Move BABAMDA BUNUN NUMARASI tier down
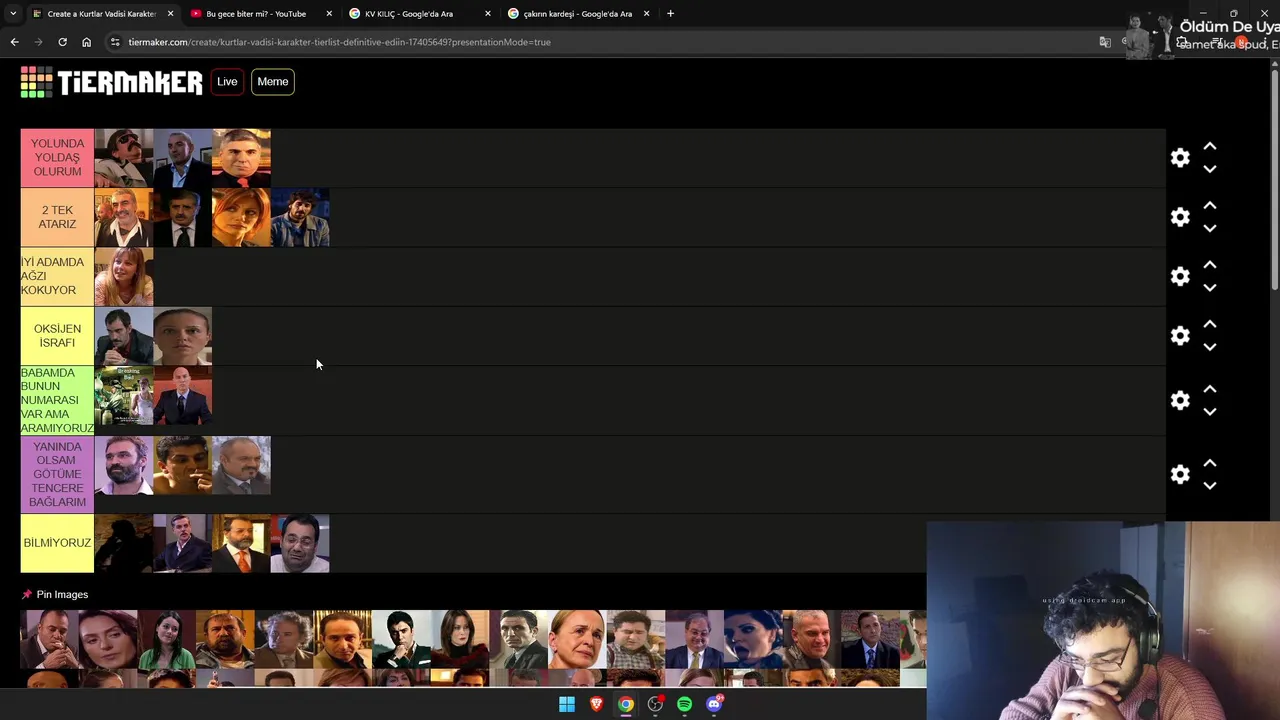Viewport: 1280px width, 720px height. (x=1210, y=411)
